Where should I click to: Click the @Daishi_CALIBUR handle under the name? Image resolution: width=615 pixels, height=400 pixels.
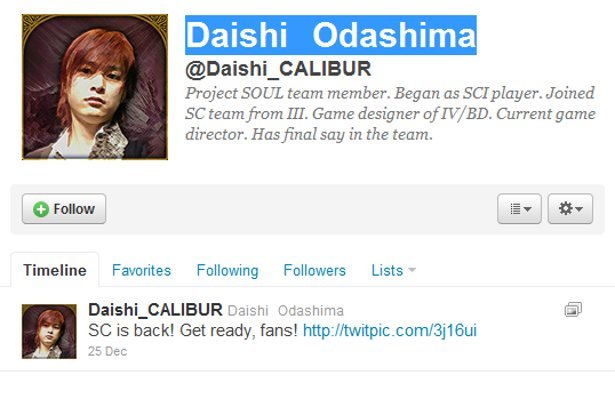(x=278, y=69)
